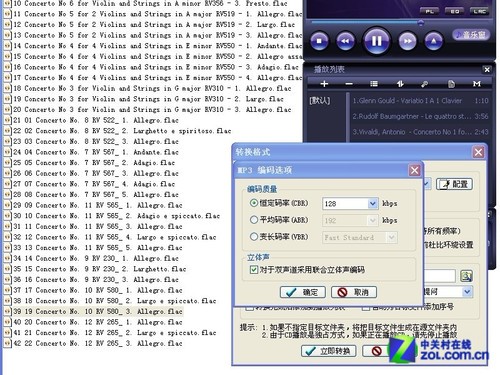Select highlighted 39 19 Concerto No. 10 Allegro.flac
Viewport: 500px width, 375px height.
click(x=98, y=312)
